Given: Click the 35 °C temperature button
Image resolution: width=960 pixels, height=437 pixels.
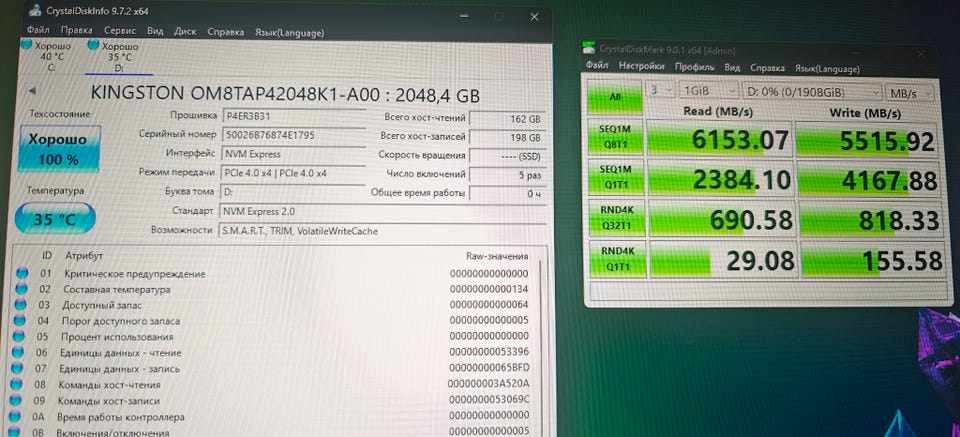Looking at the screenshot, I should click(55, 219).
